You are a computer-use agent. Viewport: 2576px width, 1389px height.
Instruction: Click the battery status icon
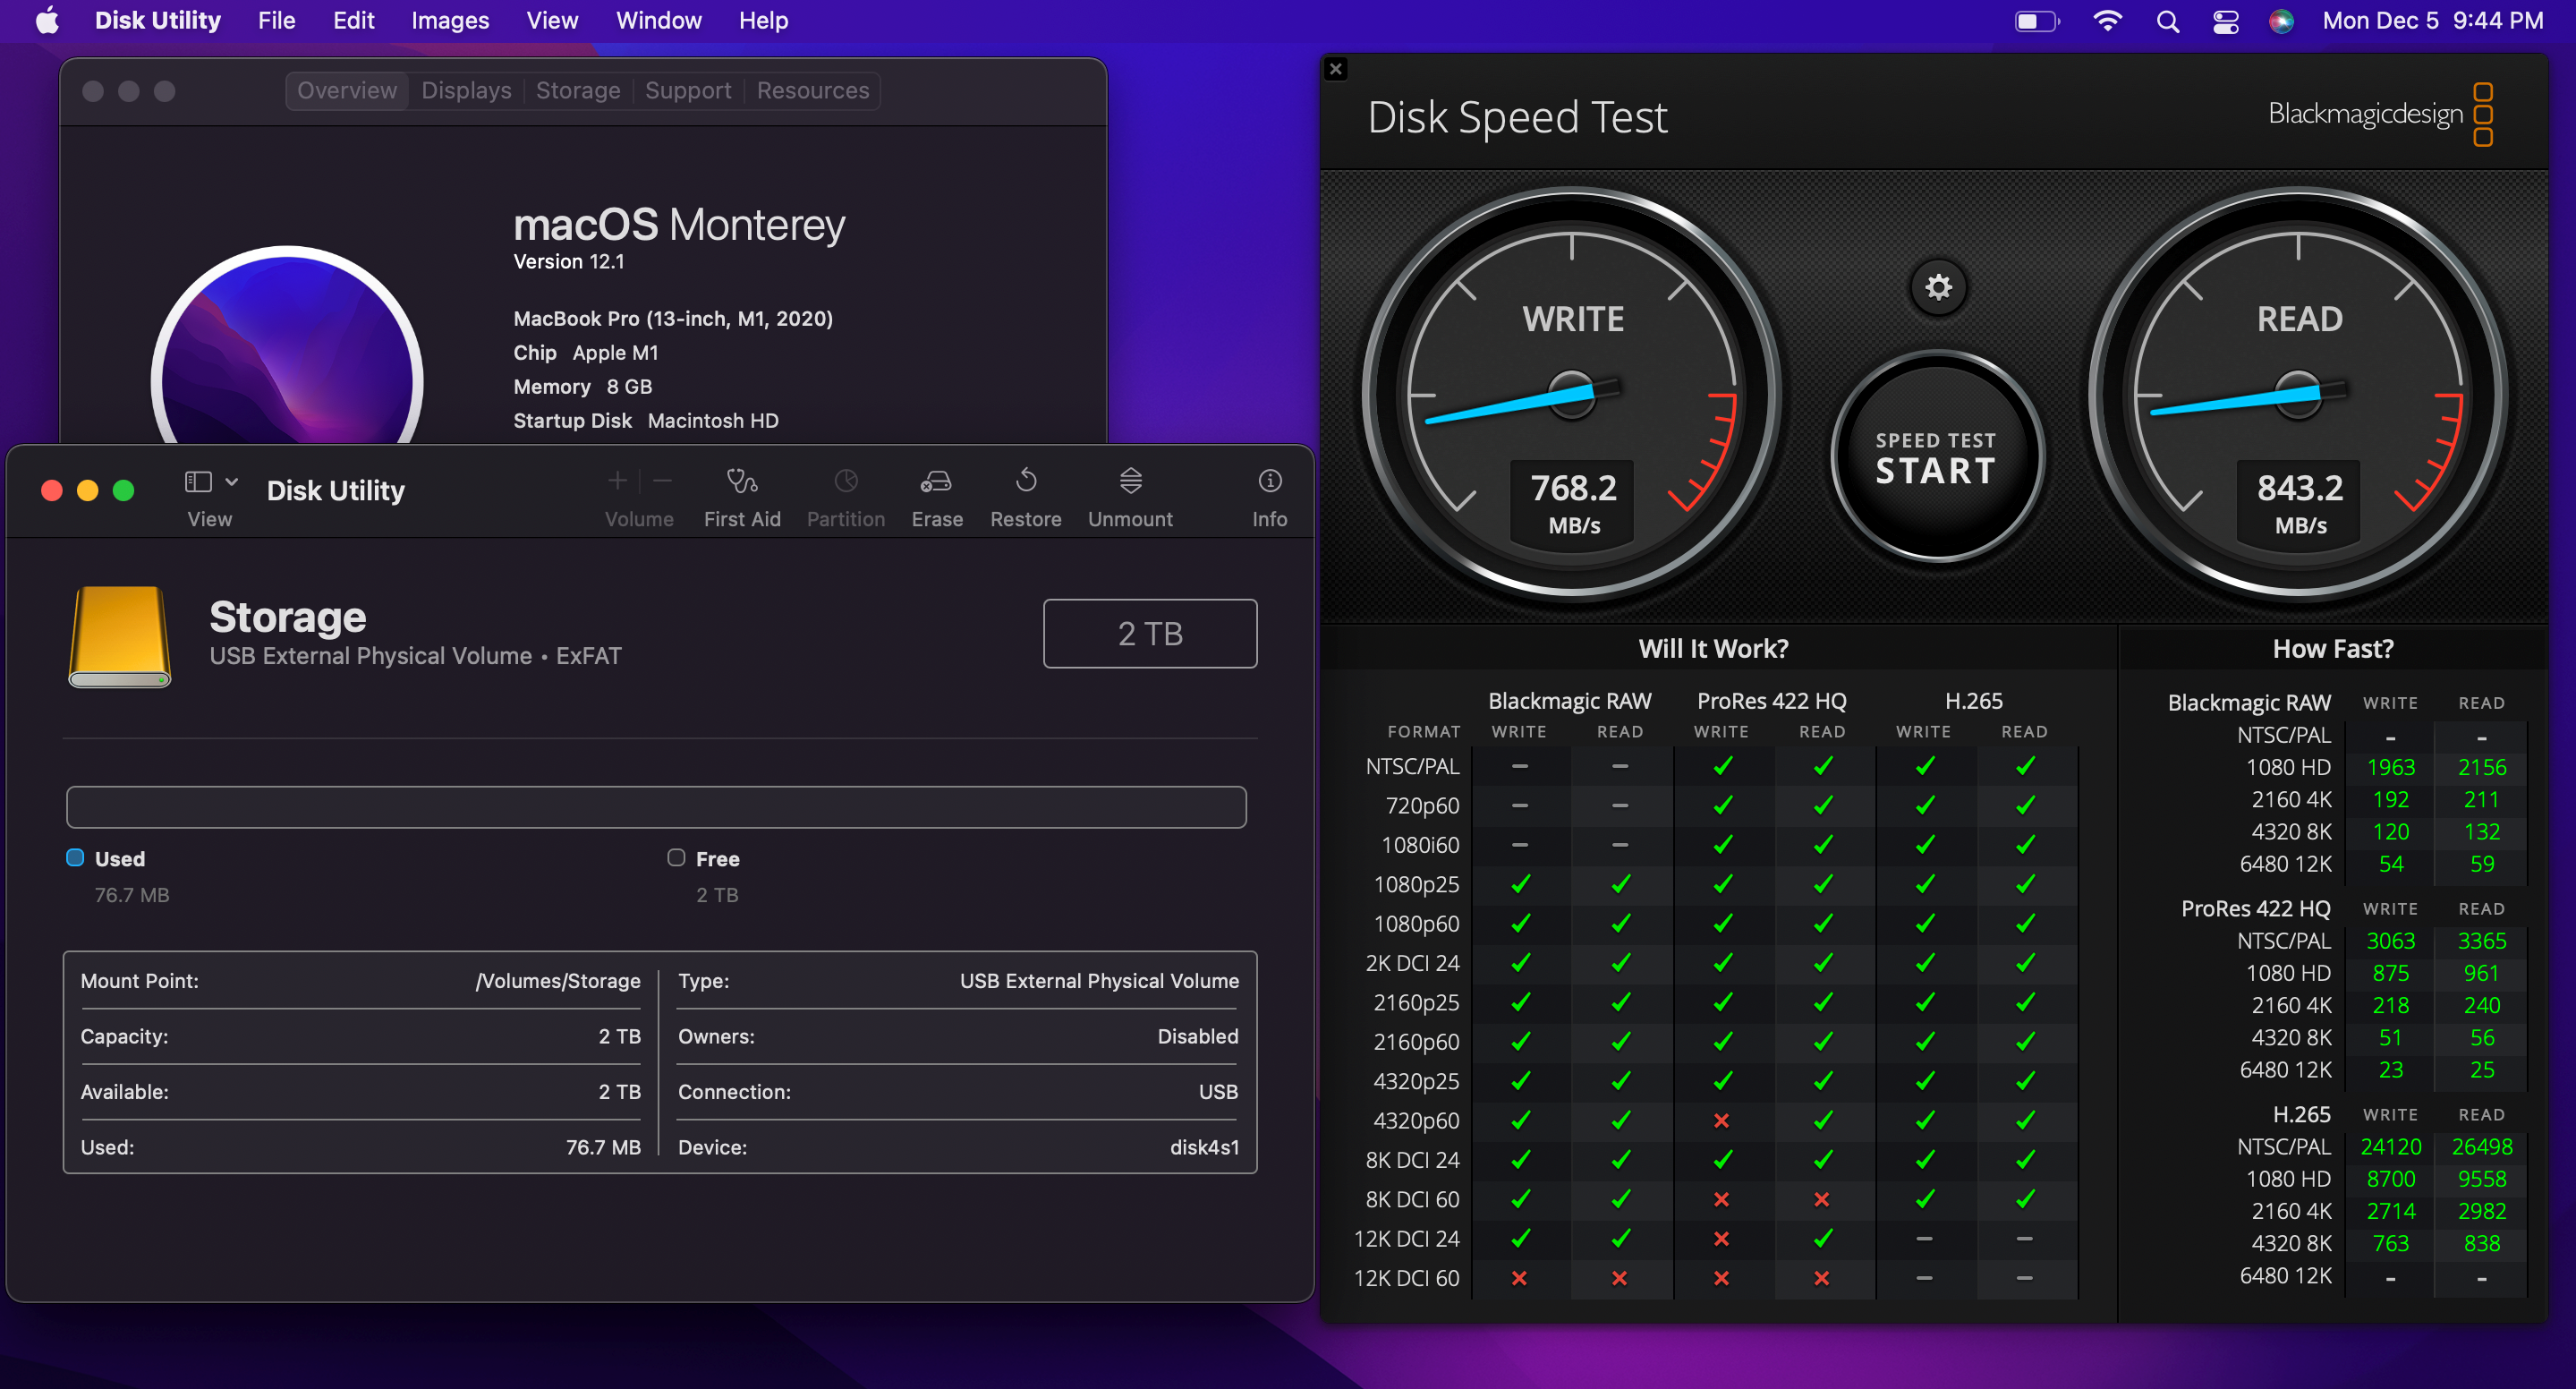coord(2037,21)
